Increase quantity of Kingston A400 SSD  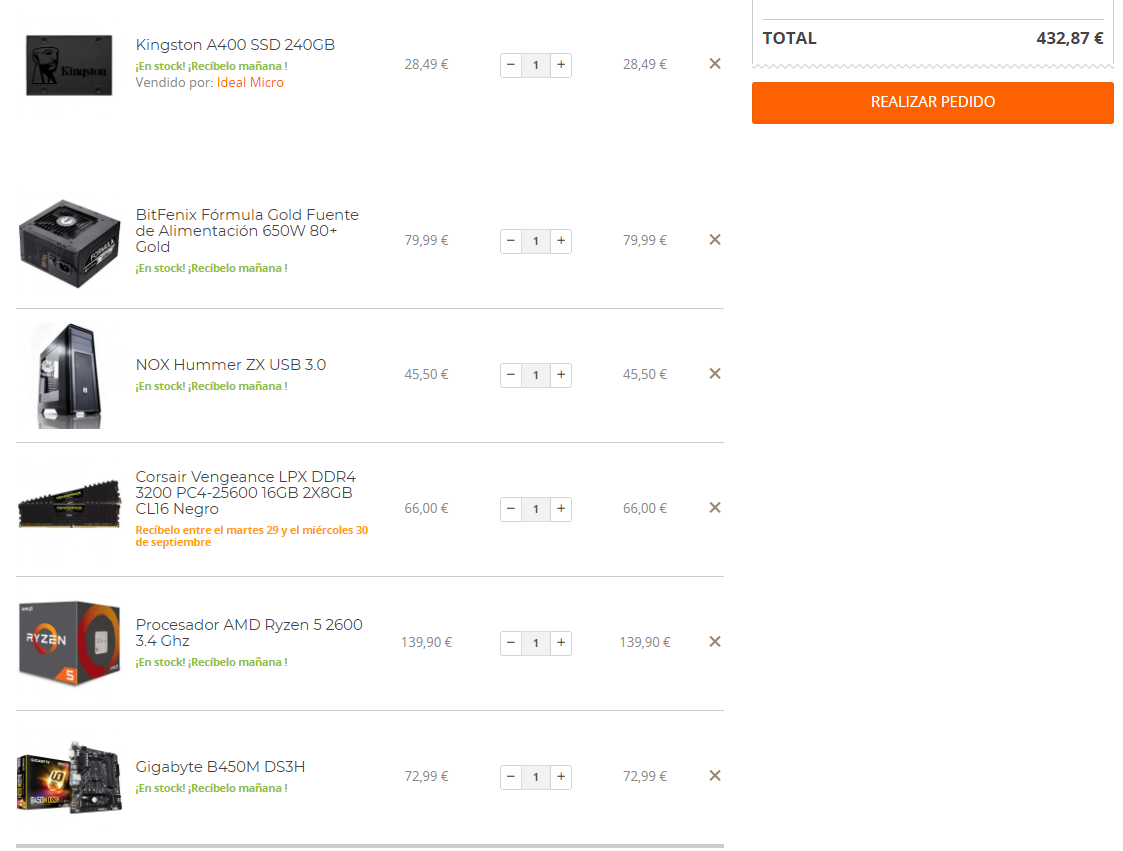click(561, 65)
